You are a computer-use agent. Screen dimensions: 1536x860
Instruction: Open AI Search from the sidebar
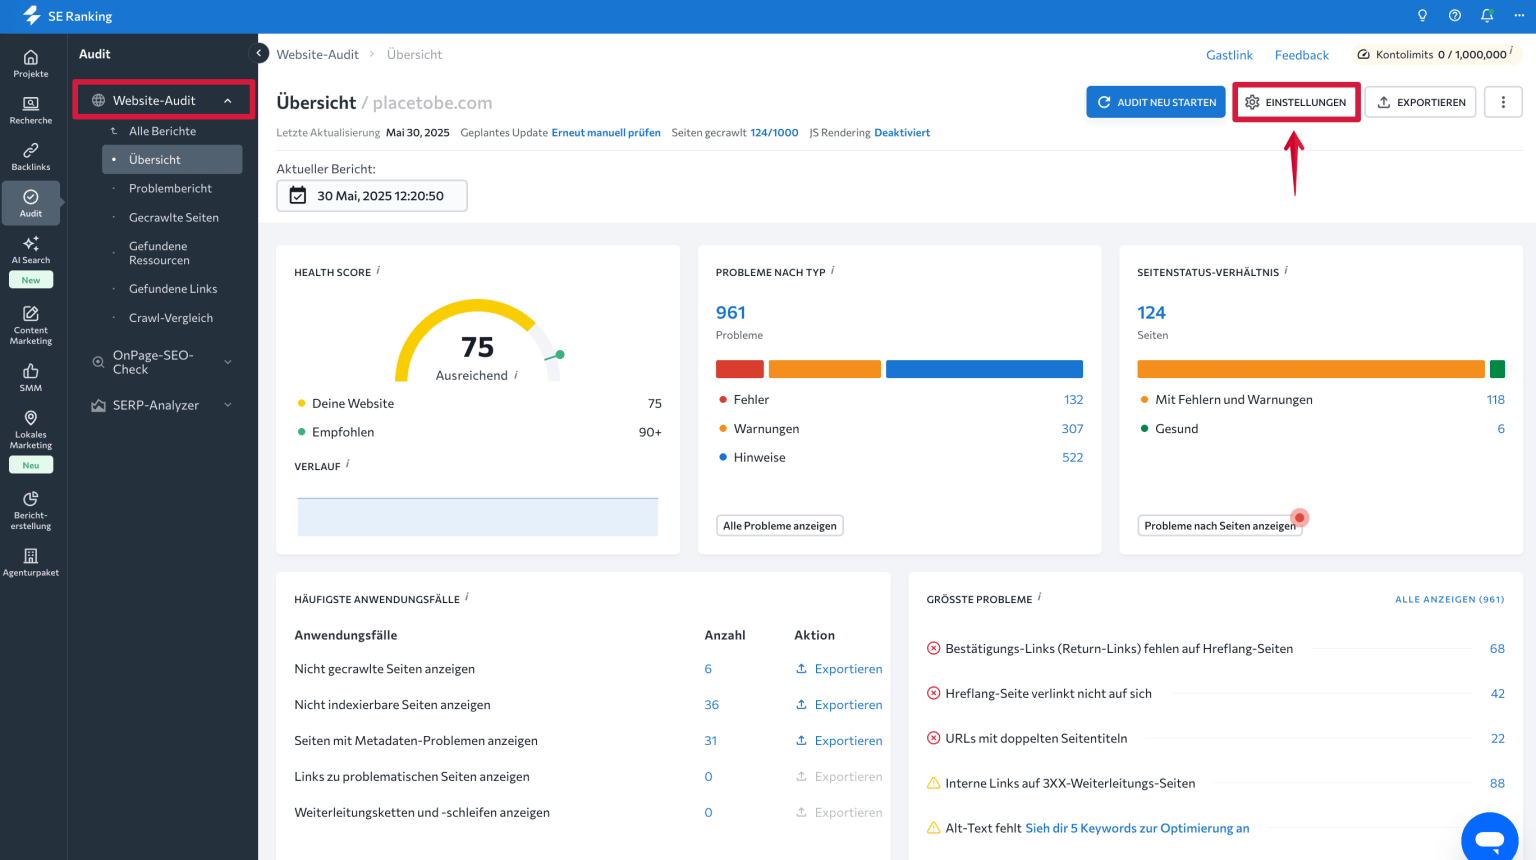(31, 250)
